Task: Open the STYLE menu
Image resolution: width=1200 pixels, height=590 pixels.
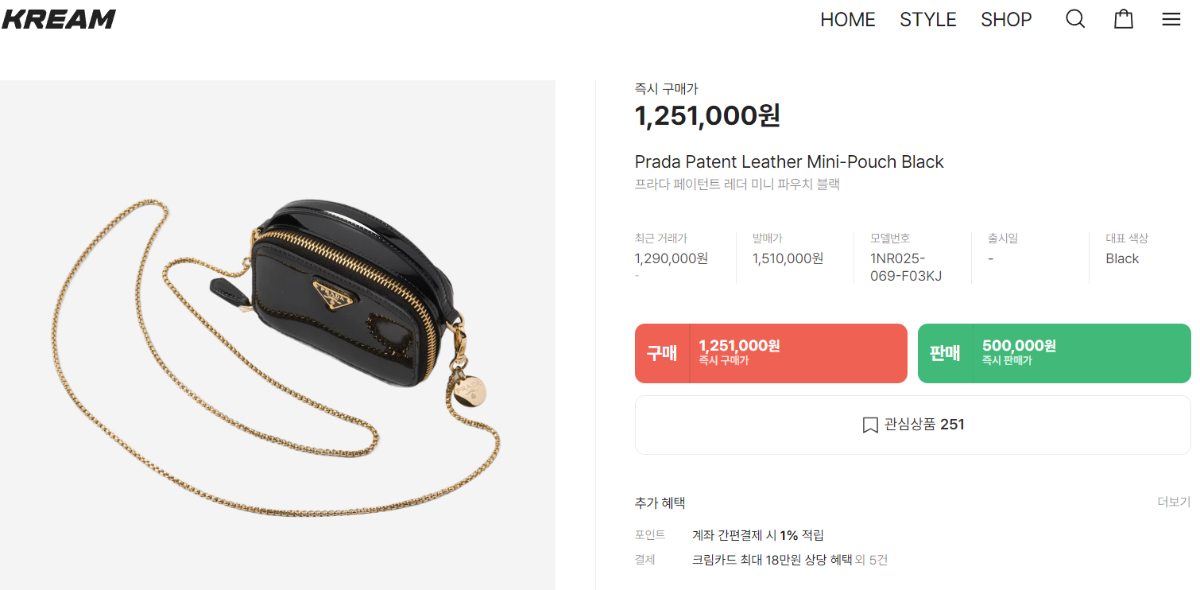Action: pyautogui.click(x=928, y=20)
